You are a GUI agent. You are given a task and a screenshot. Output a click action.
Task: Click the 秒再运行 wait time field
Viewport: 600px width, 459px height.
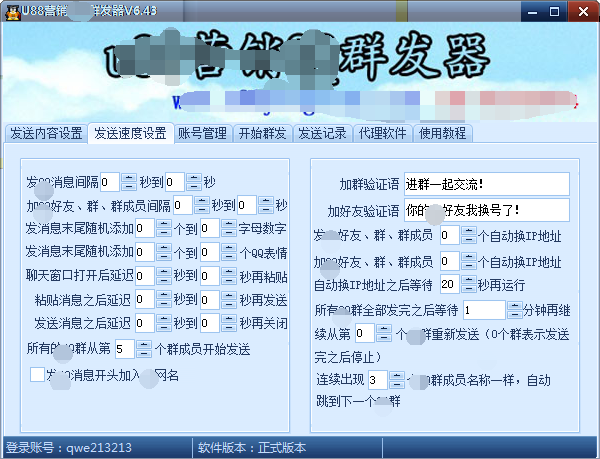tap(450, 284)
